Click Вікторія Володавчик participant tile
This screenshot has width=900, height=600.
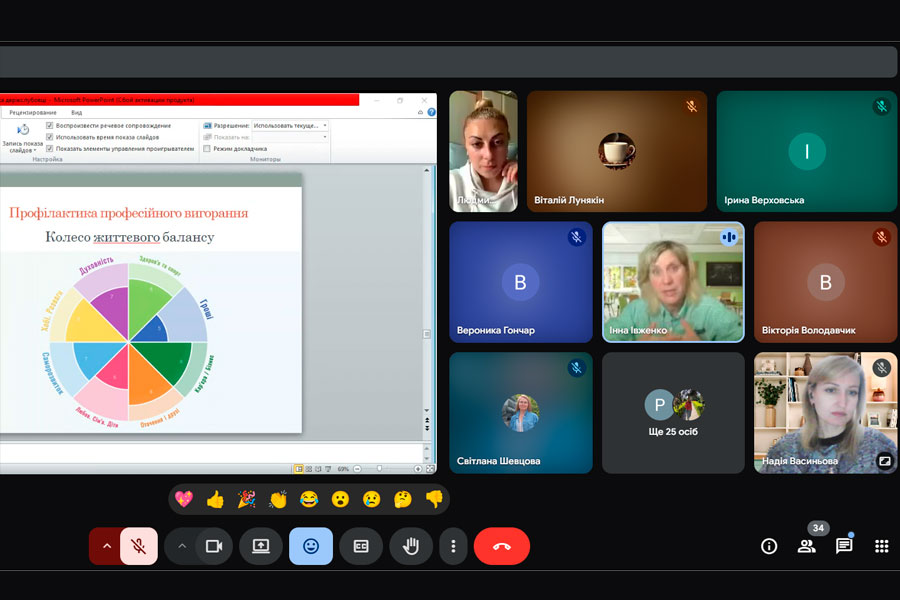click(x=825, y=282)
